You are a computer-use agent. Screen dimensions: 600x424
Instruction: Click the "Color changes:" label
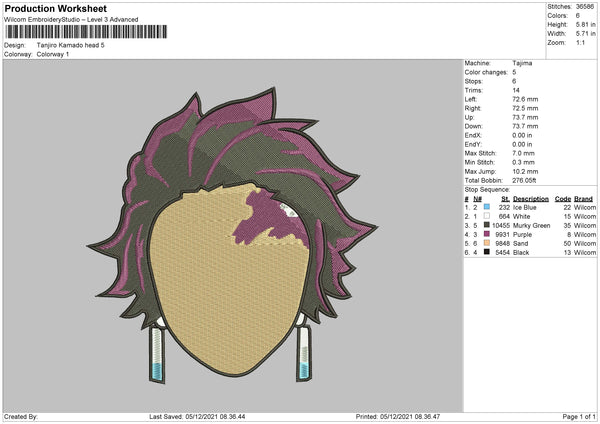point(486,72)
